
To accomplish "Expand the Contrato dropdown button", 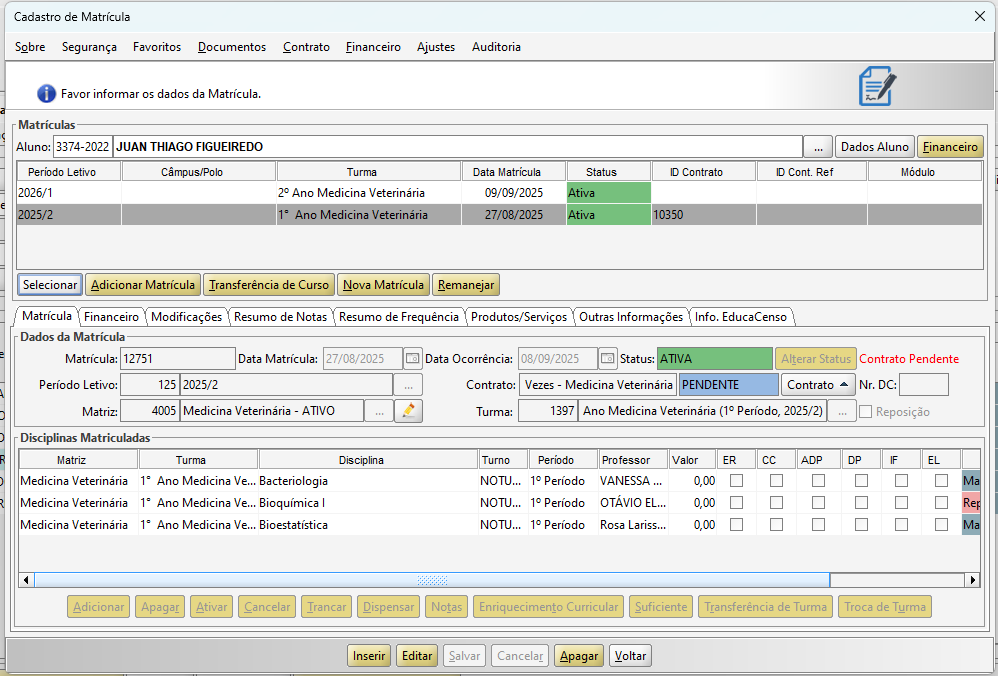I will 818,384.
